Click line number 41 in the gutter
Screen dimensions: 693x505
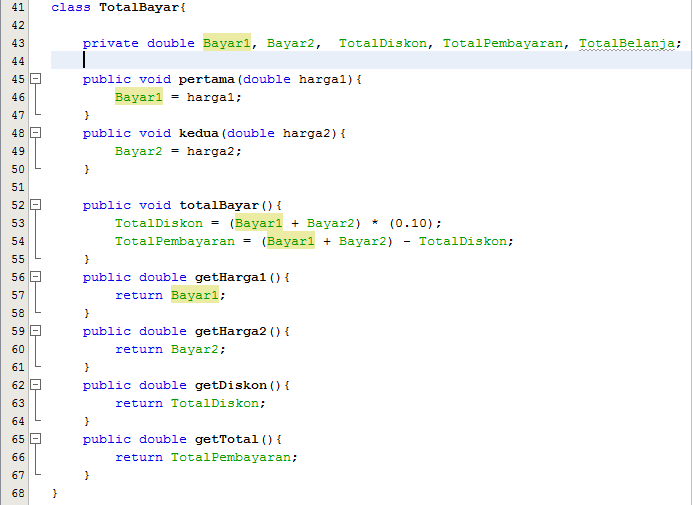click(x=18, y=8)
